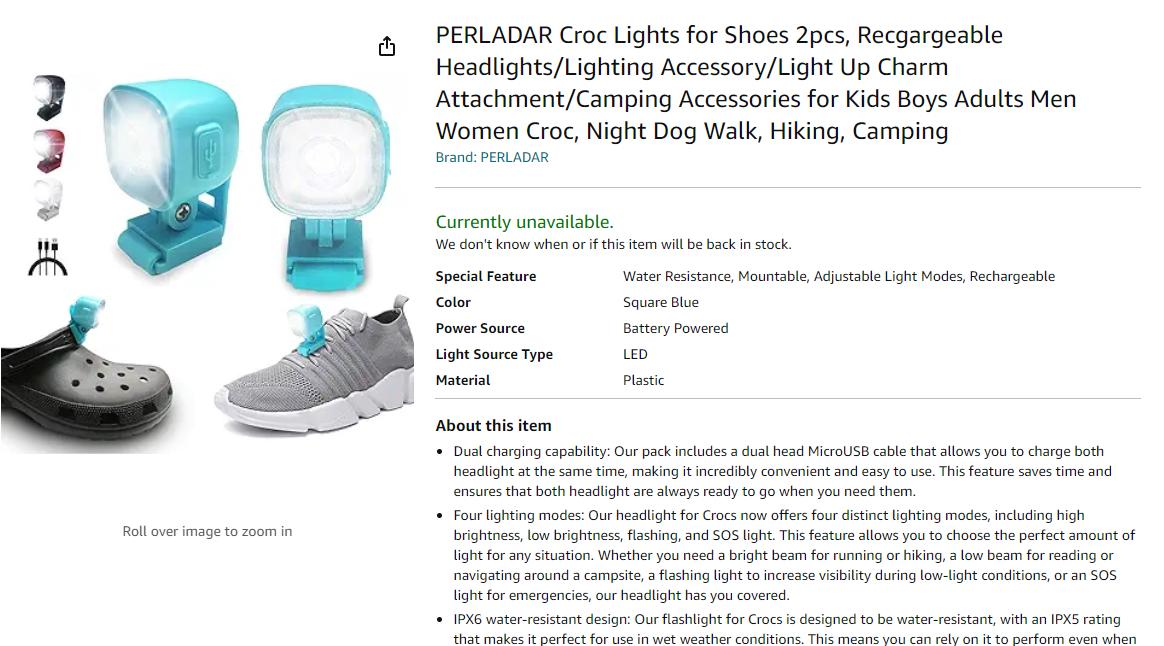Click the 'Square Blue' color value
1164x646 pixels.
pos(661,302)
